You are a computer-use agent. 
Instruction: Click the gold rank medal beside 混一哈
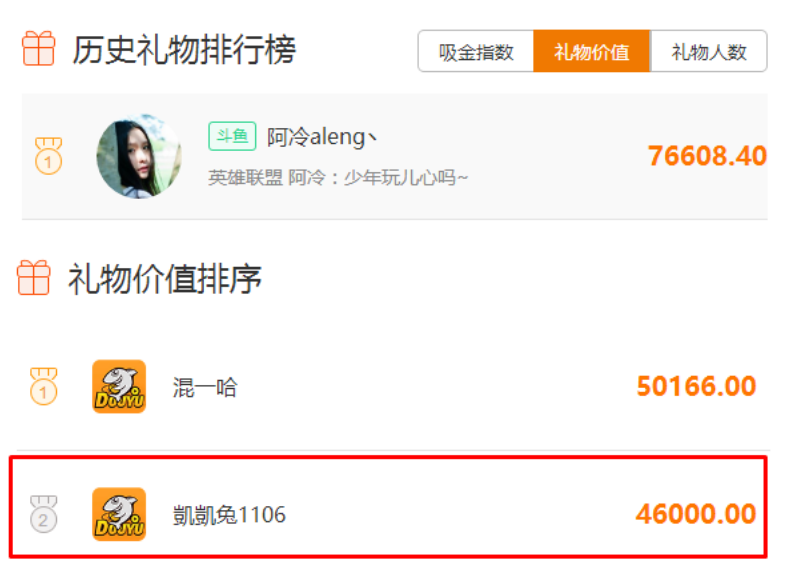[x=44, y=386]
